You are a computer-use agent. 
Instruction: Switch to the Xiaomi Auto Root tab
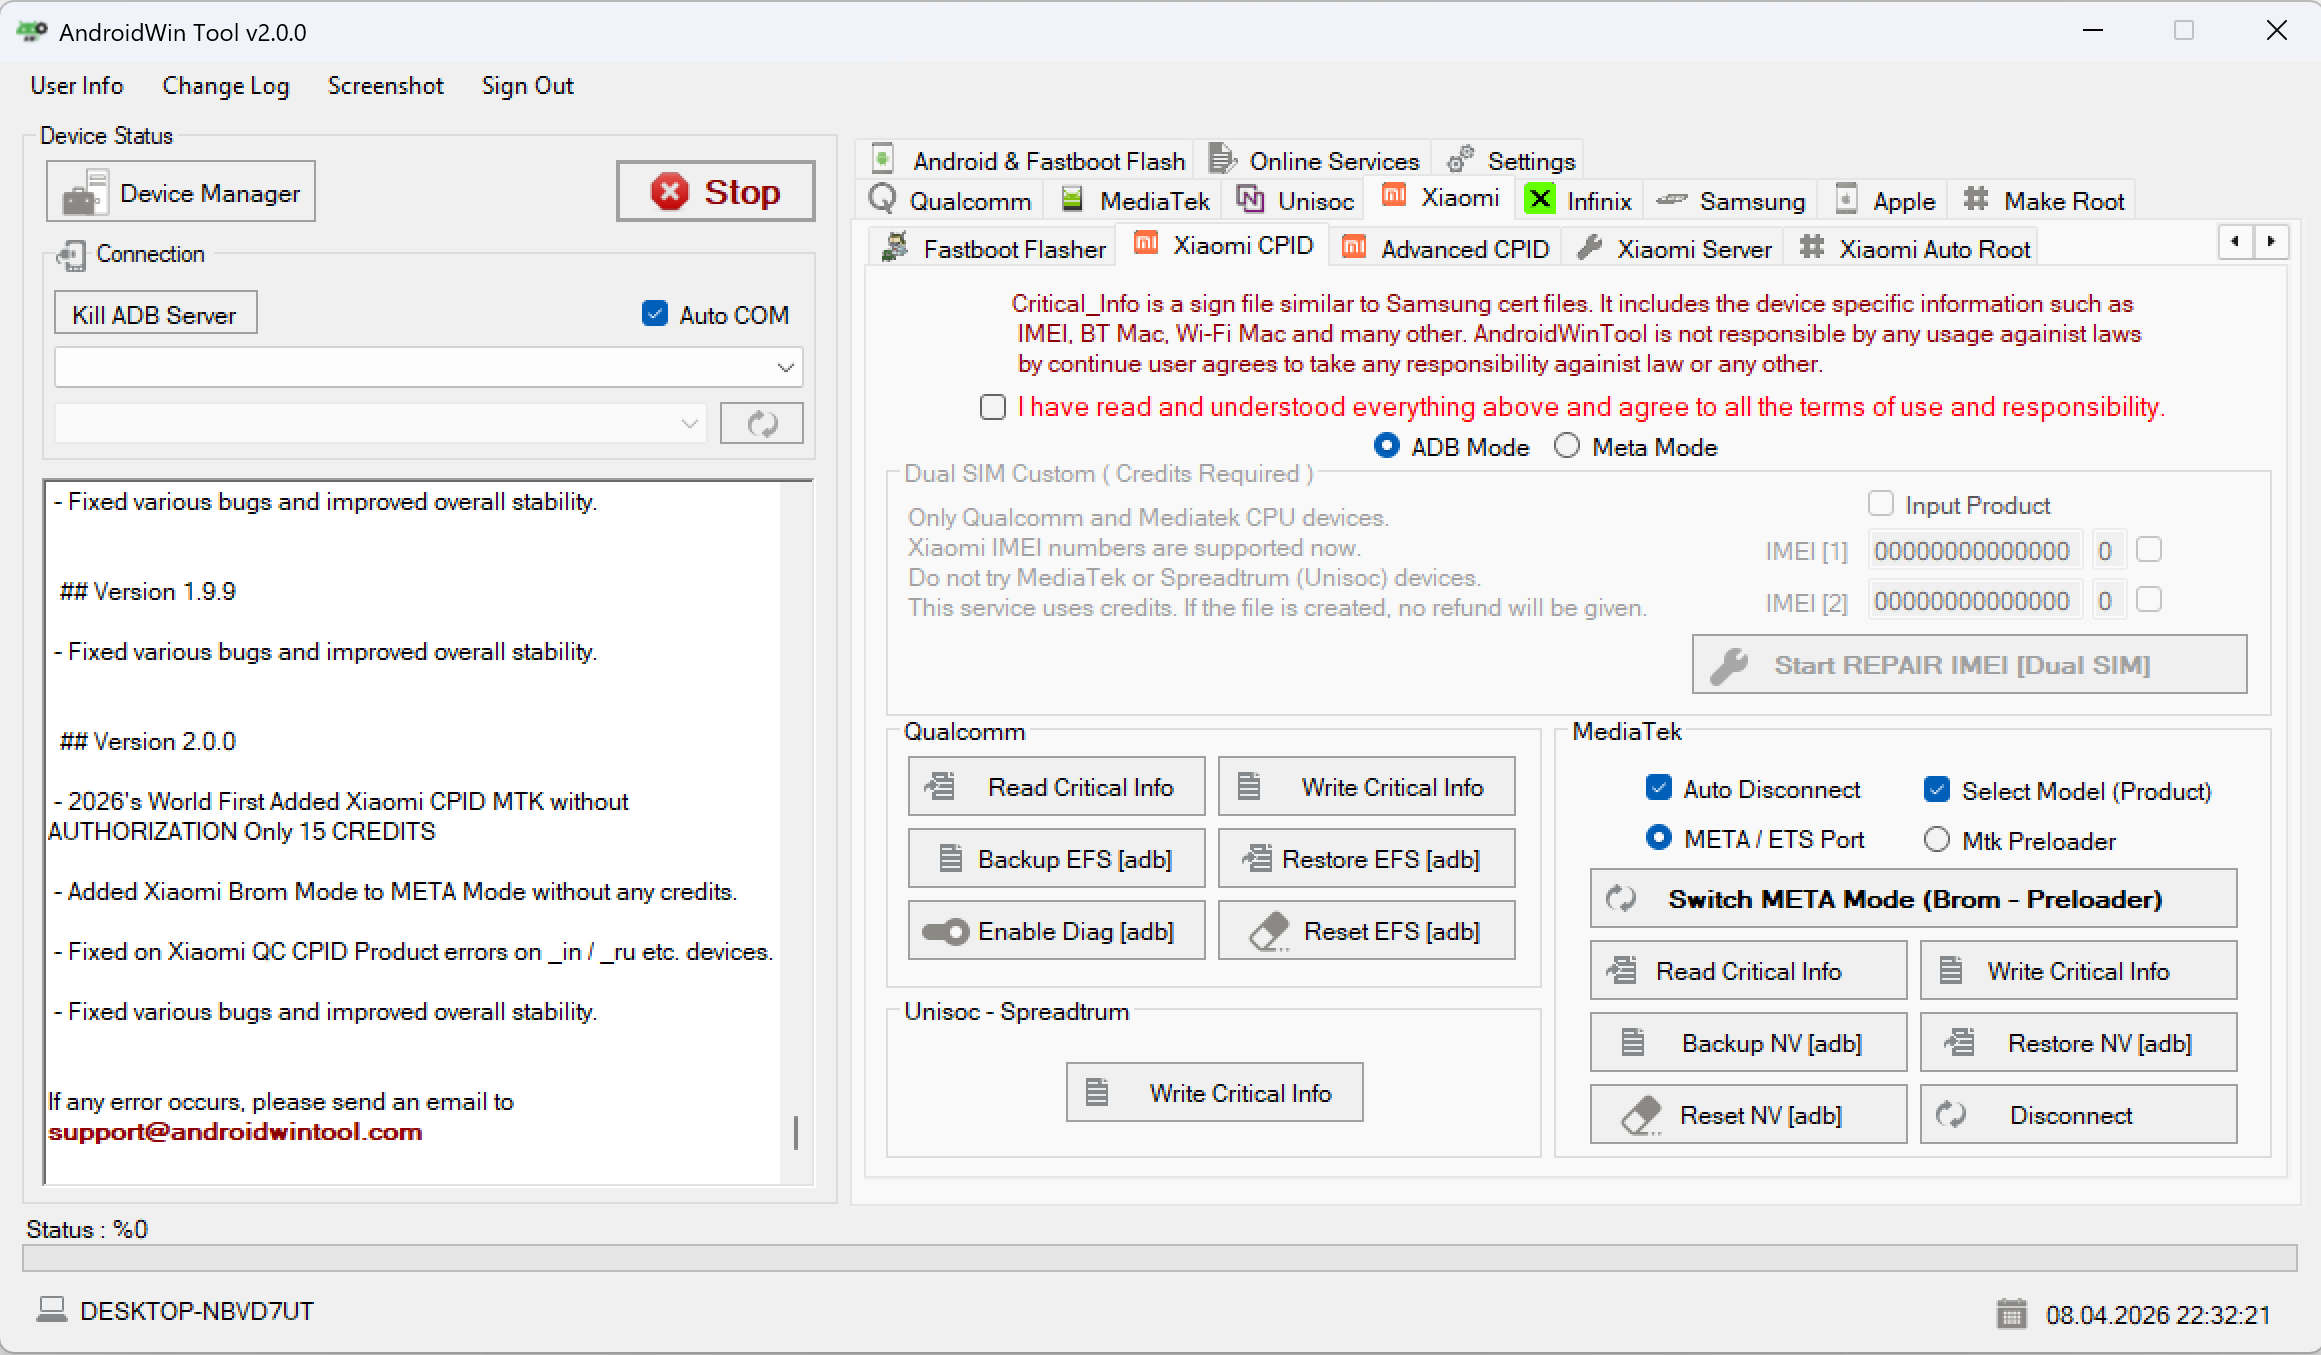(x=1912, y=247)
